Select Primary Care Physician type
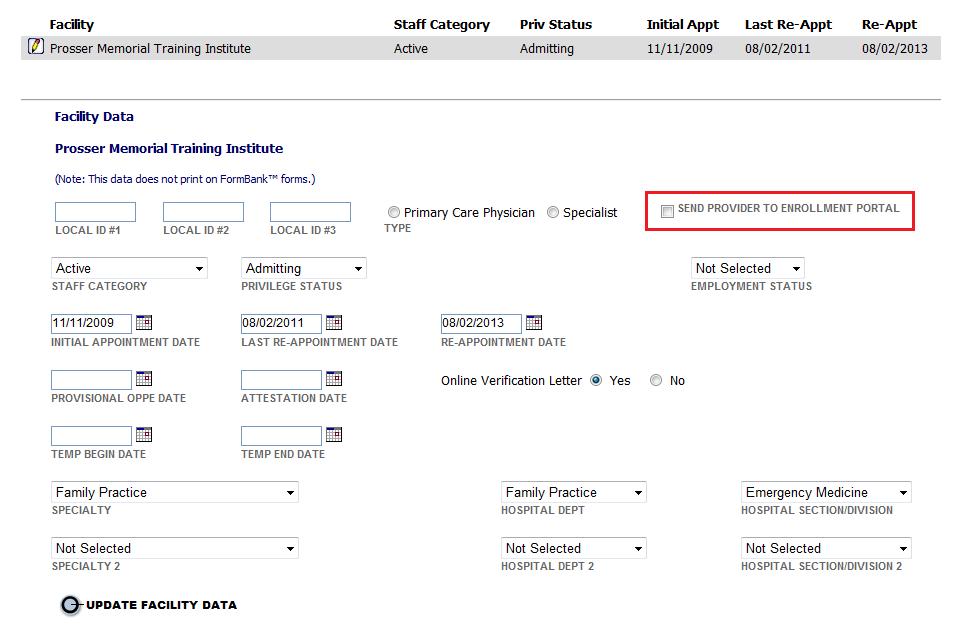Screen dimensions: 966x625 tap(394, 212)
